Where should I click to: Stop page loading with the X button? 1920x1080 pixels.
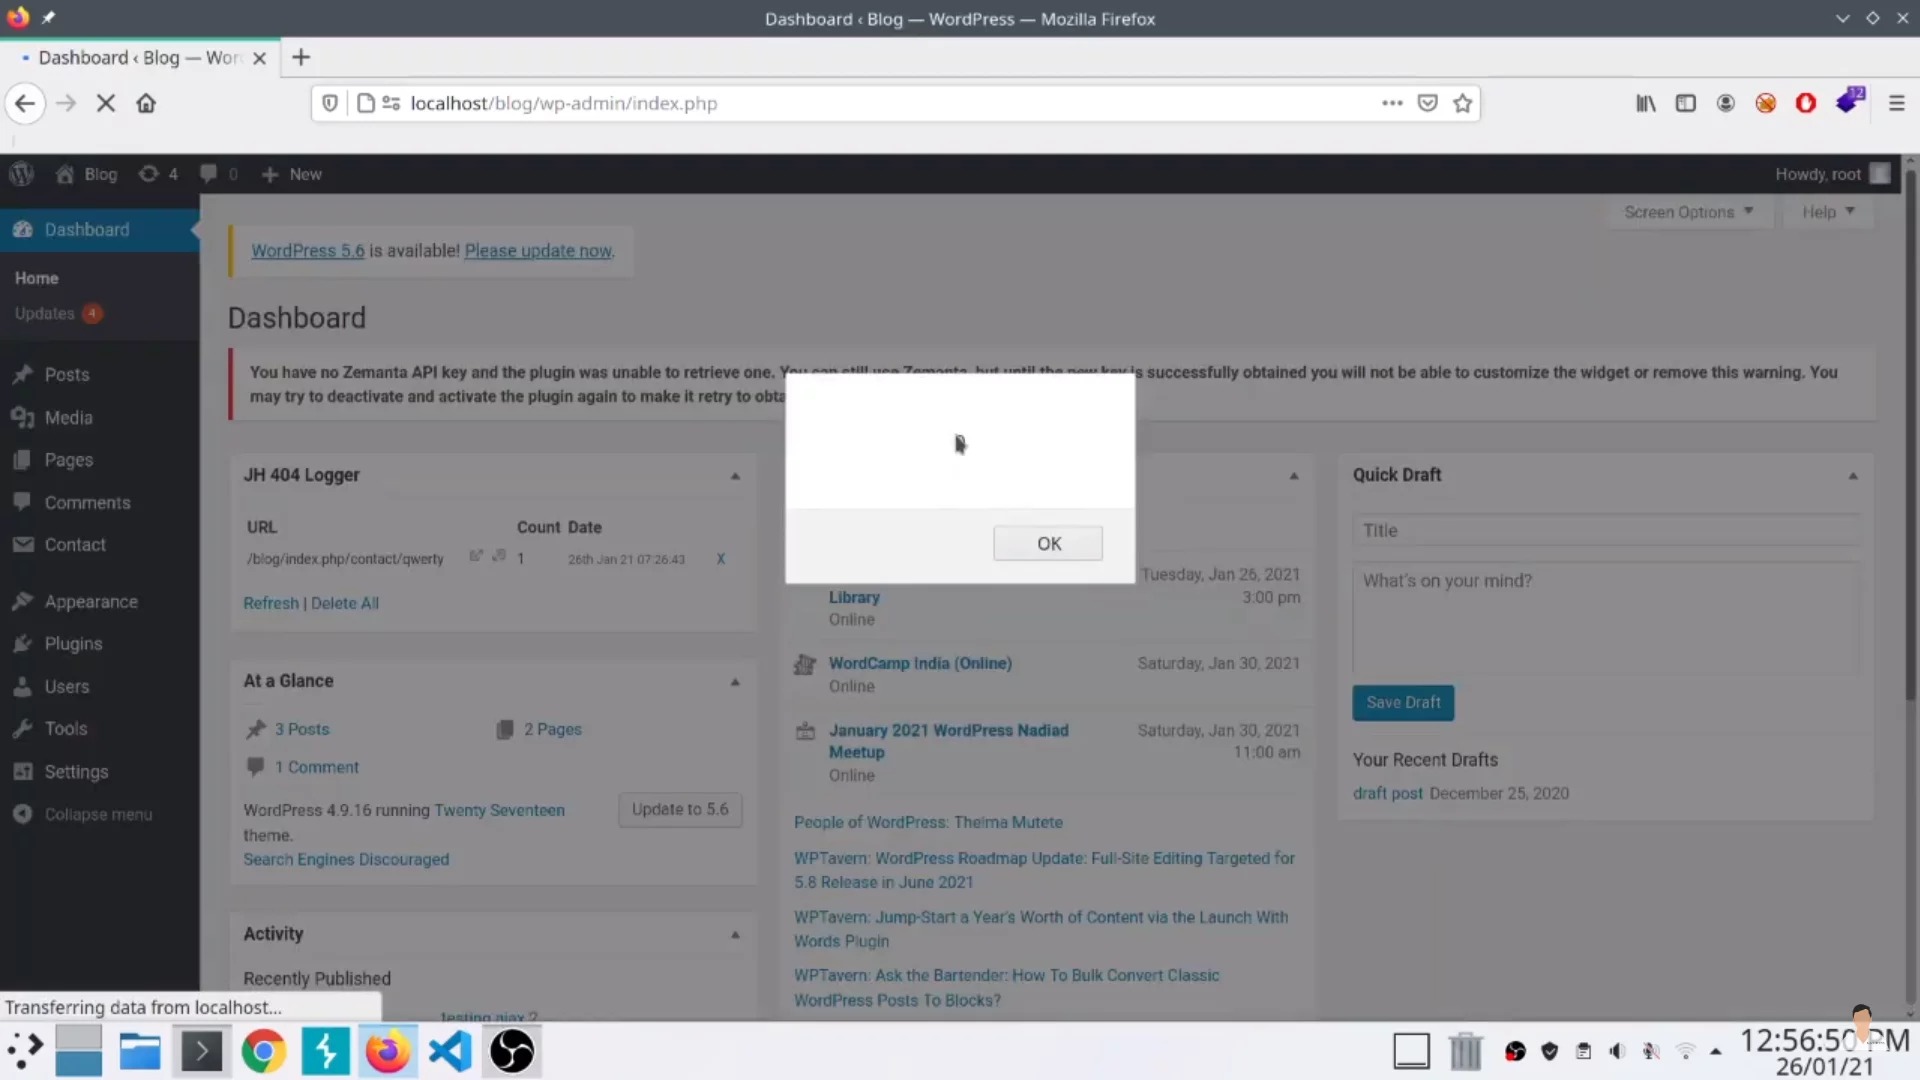106,103
